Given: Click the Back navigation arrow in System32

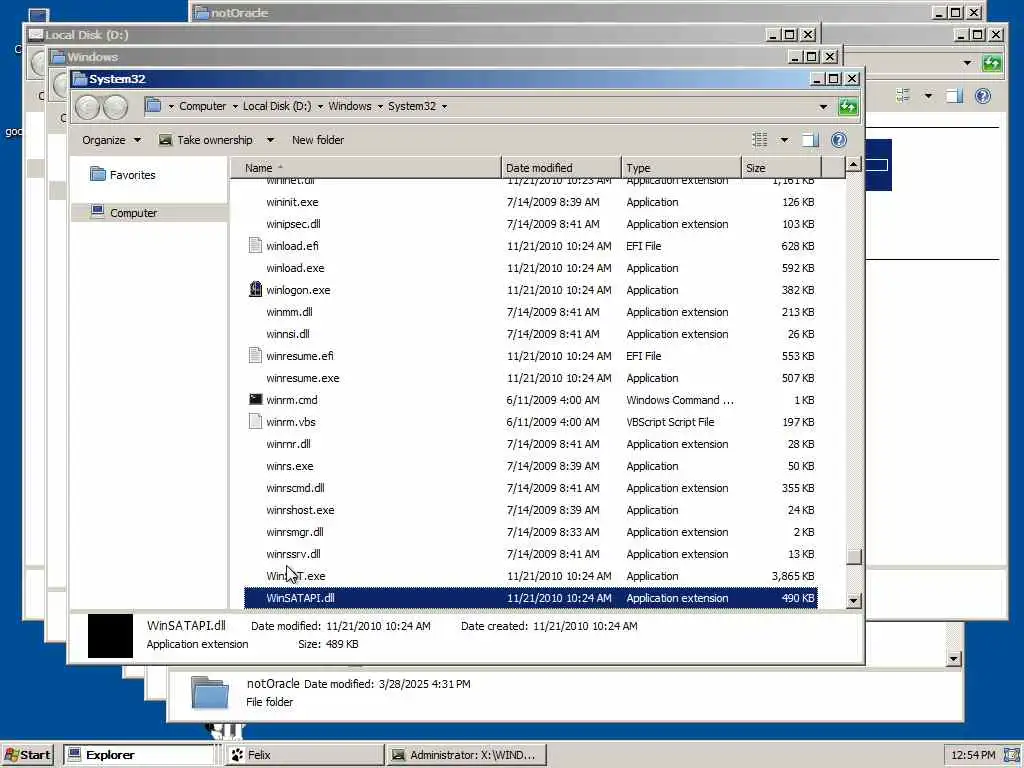Looking at the screenshot, I should point(87,107).
